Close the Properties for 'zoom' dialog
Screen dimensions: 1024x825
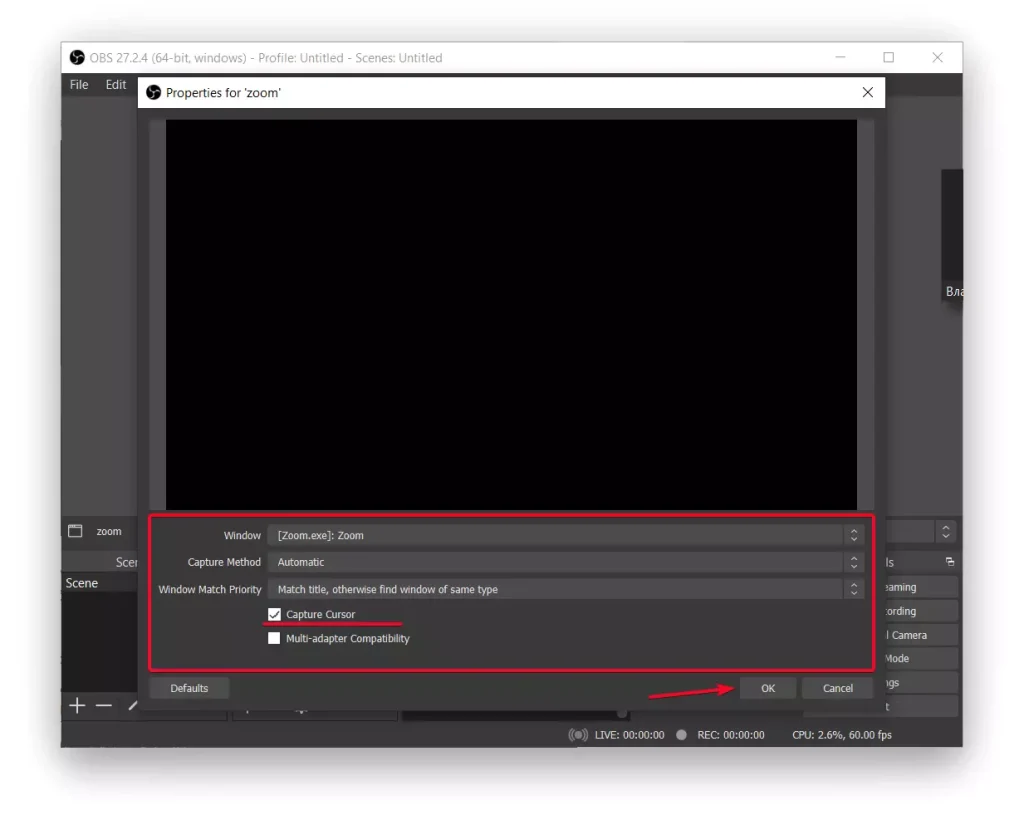pyautogui.click(x=867, y=92)
